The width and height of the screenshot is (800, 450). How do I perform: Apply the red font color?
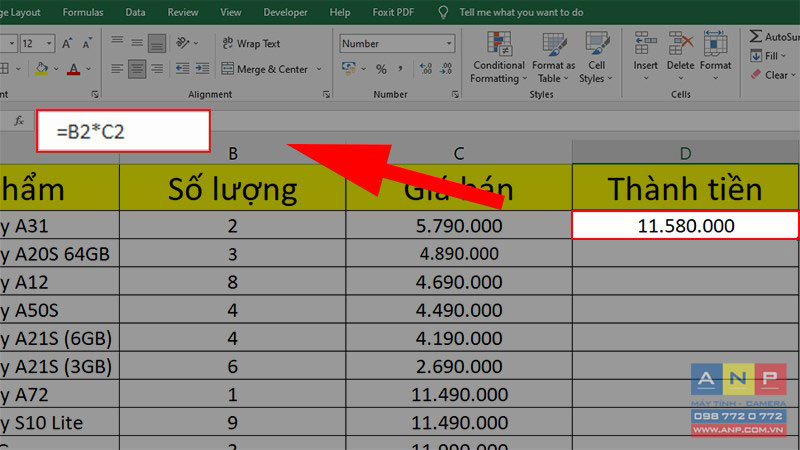coord(74,69)
